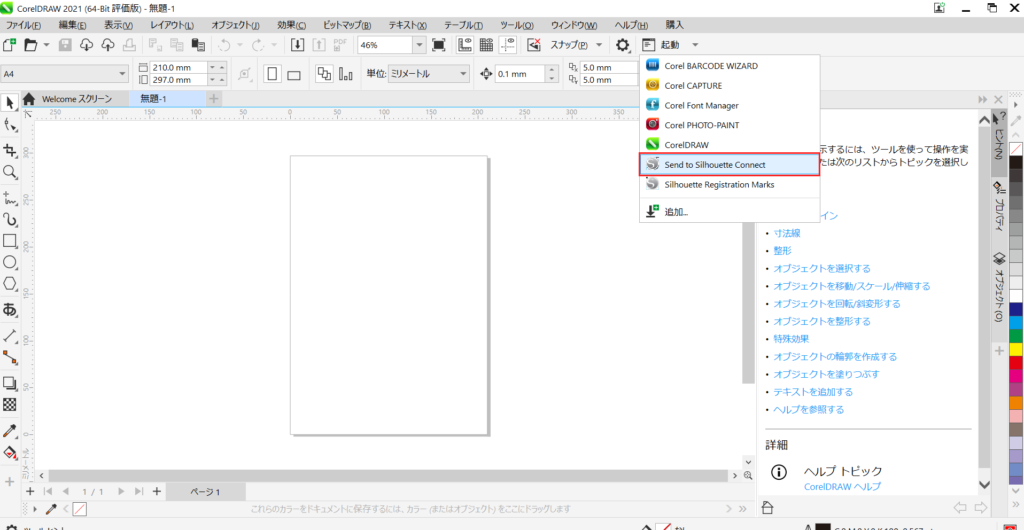Select the Transparency checkerboard tool
This screenshot has height=530, width=1024.
point(10,405)
